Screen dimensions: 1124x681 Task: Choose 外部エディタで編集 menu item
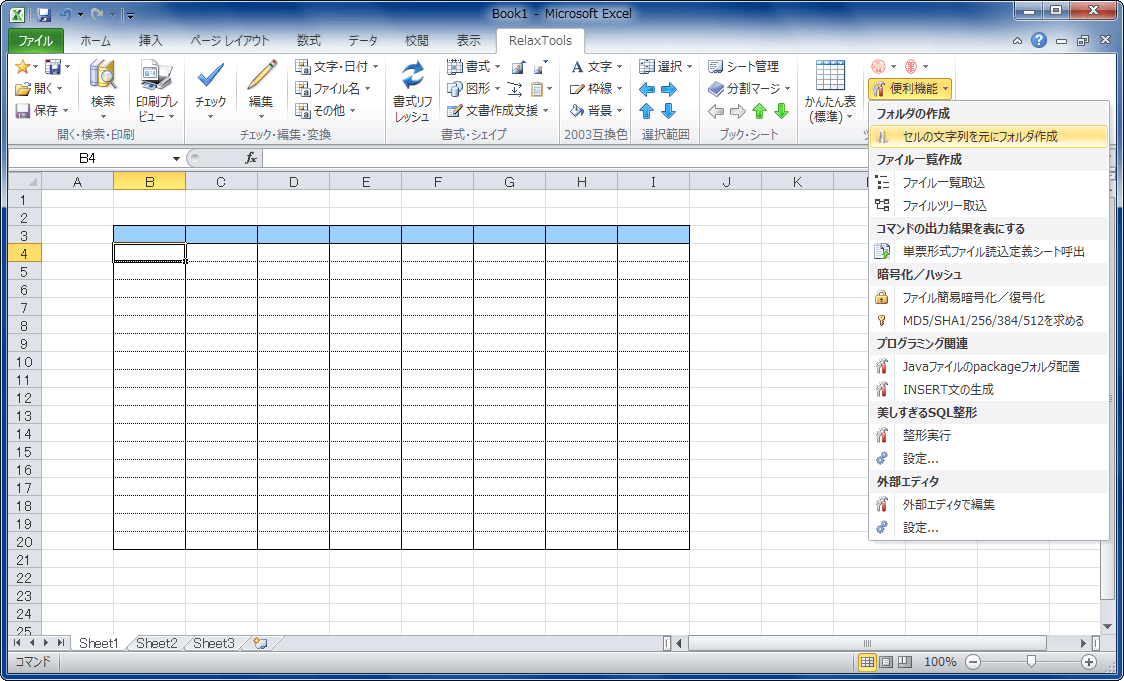pos(989,505)
